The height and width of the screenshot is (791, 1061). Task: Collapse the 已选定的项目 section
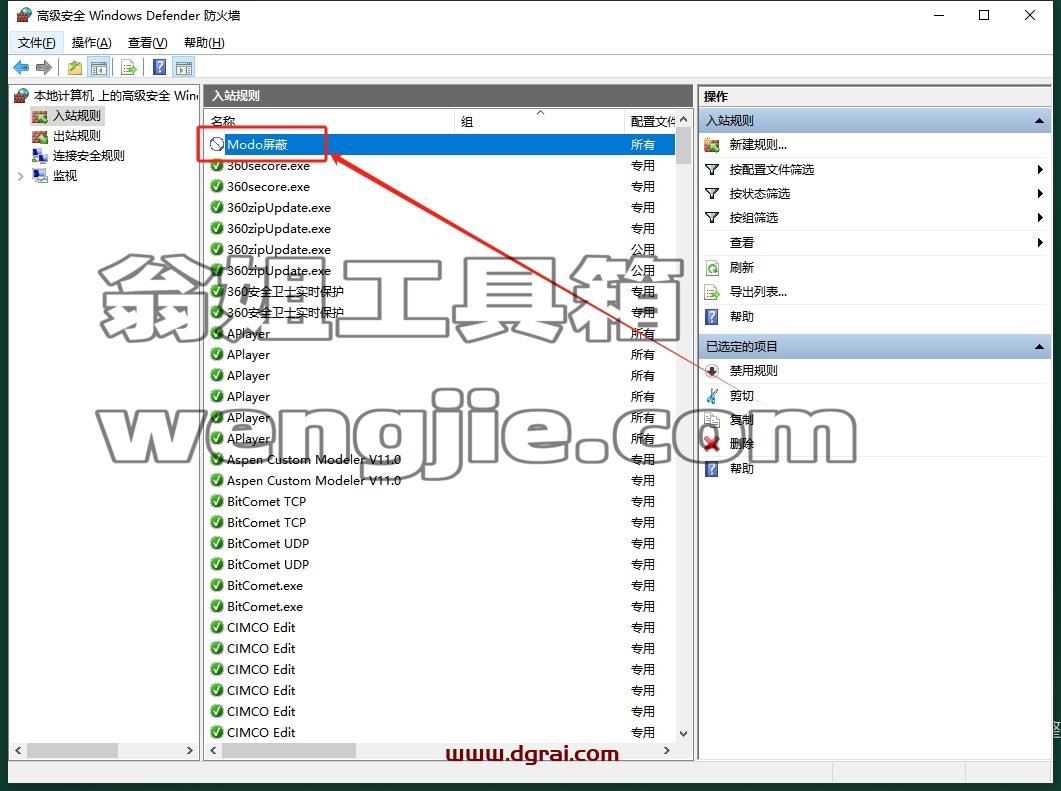click(1039, 347)
